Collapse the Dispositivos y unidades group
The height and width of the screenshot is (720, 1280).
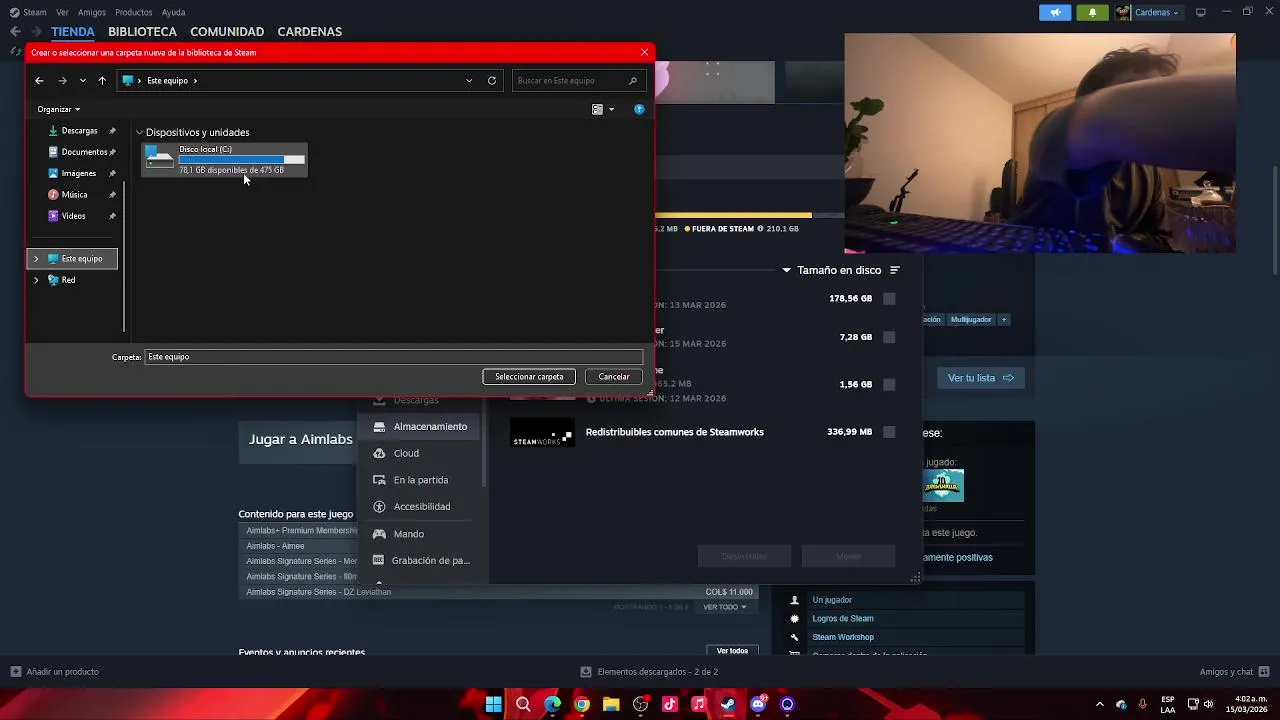[139, 132]
